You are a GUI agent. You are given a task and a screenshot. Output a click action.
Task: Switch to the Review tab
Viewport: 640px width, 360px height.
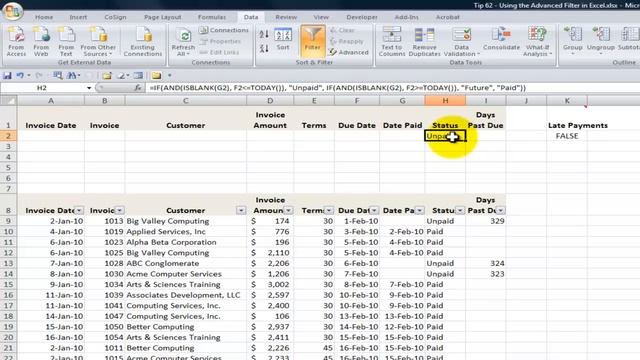(x=286, y=17)
